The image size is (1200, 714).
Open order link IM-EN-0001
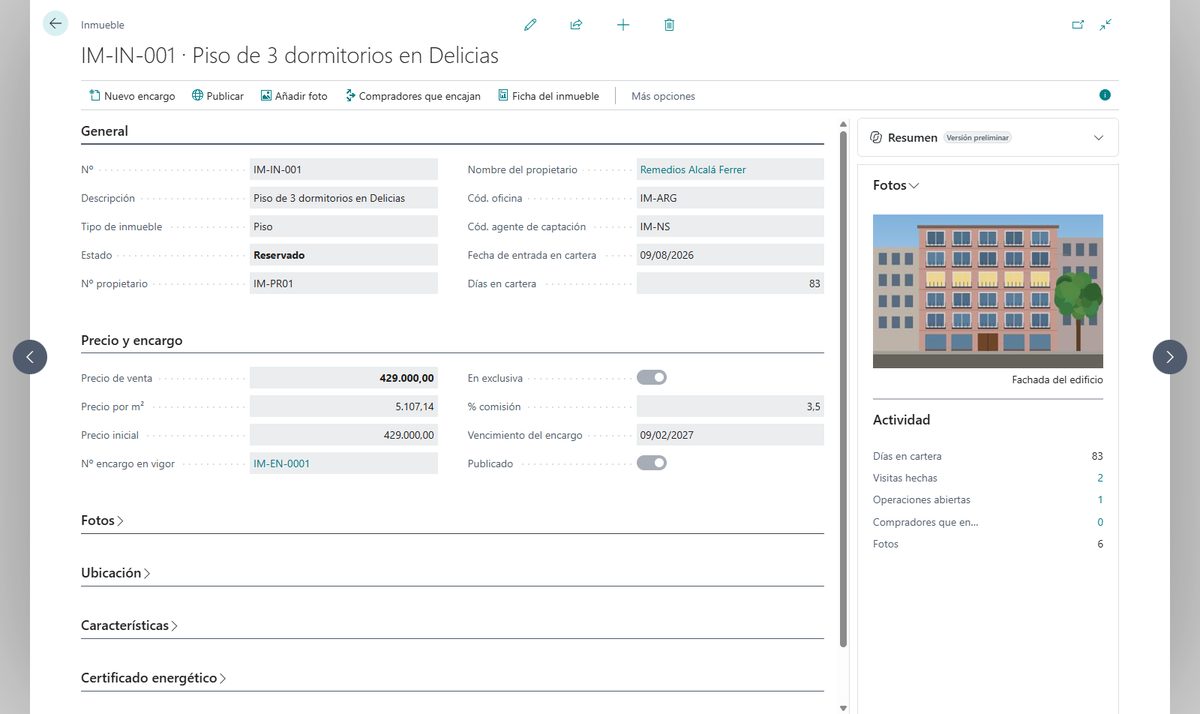click(x=282, y=463)
